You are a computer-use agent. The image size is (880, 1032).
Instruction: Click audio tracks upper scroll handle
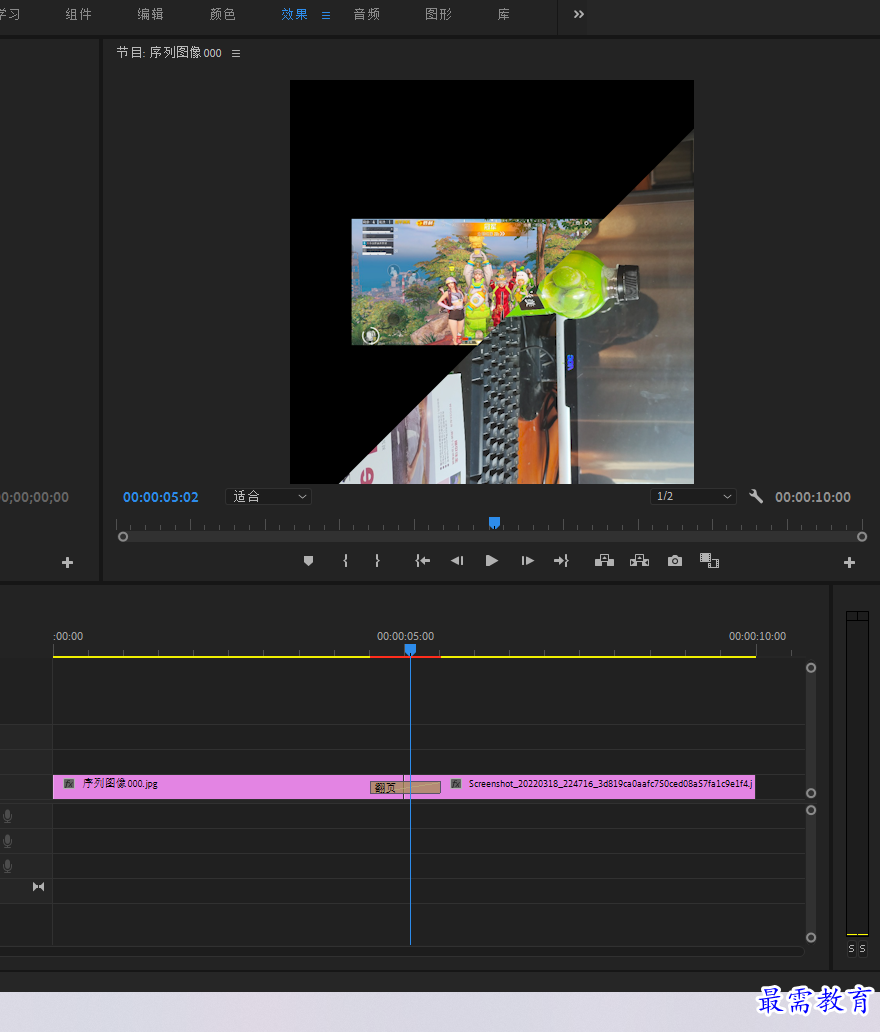811,810
